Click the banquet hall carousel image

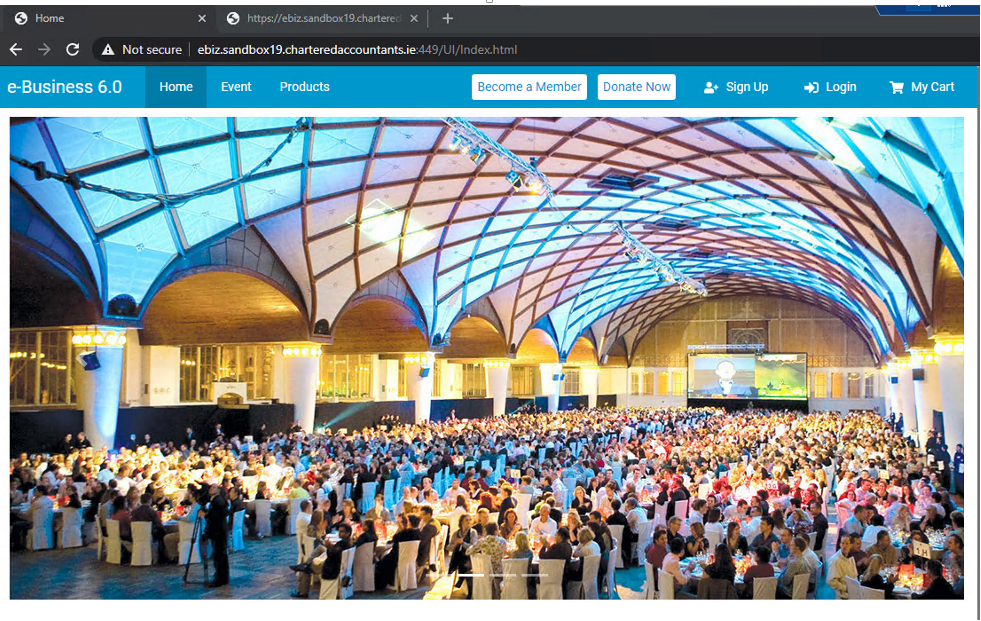coord(487,358)
